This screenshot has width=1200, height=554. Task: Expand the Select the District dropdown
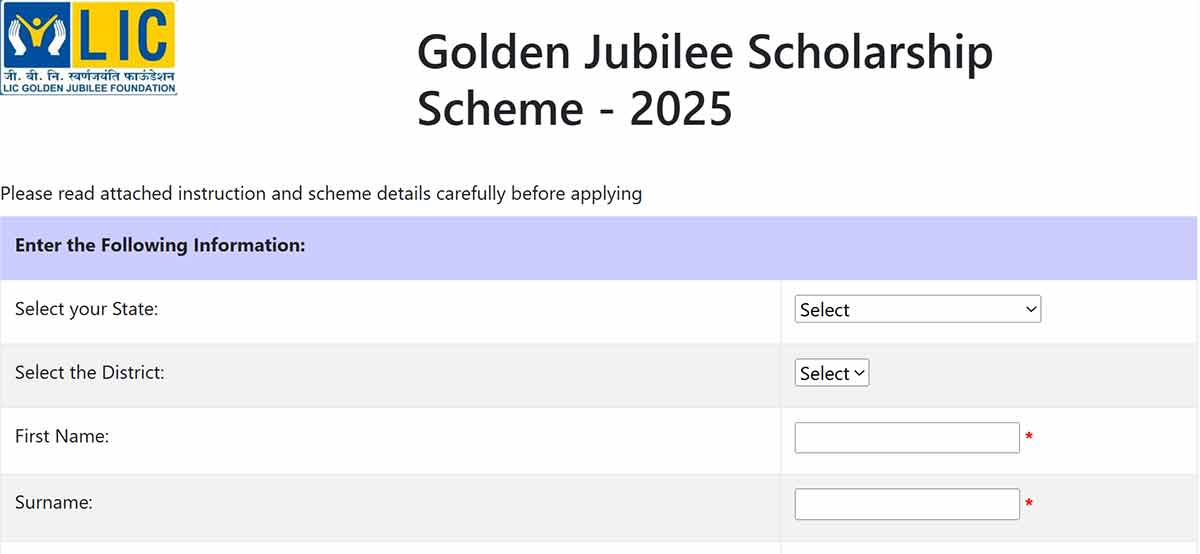[832, 373]
